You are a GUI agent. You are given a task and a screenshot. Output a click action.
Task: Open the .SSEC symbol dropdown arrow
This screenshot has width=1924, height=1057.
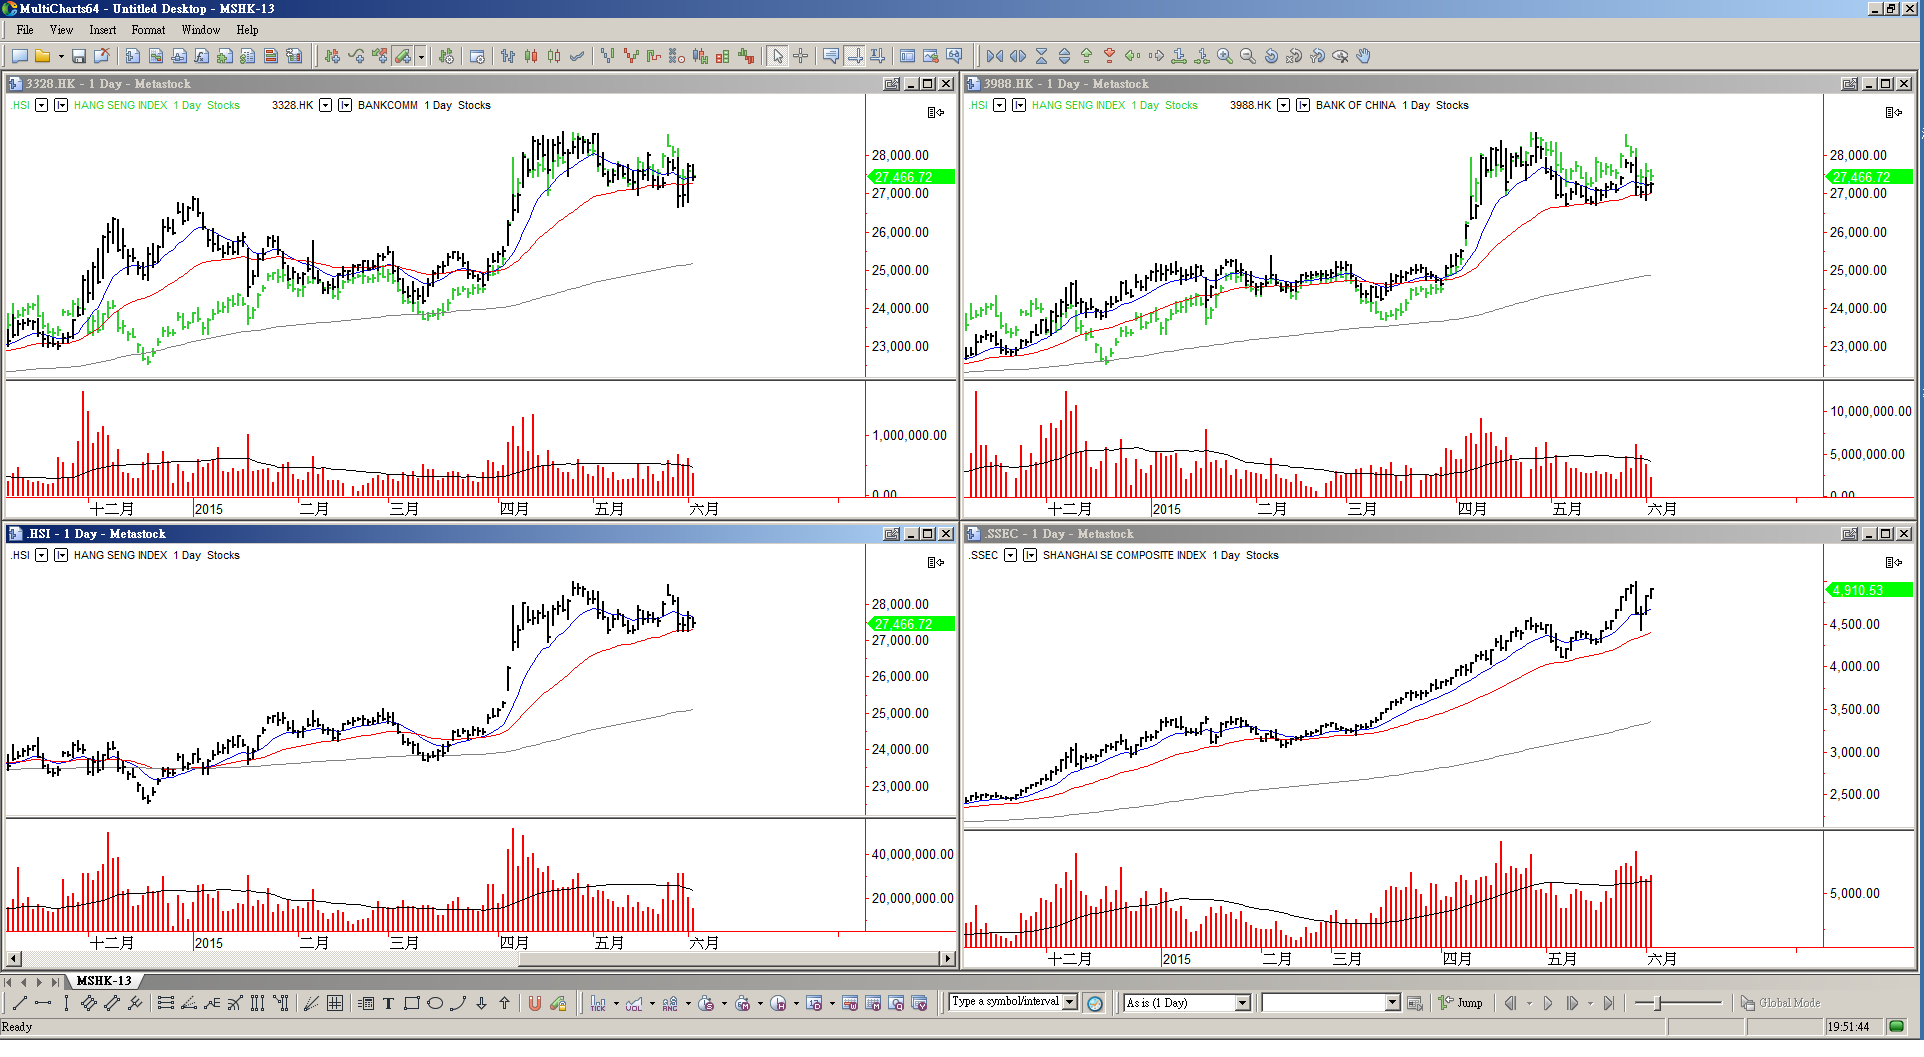tap(1010, 555)
